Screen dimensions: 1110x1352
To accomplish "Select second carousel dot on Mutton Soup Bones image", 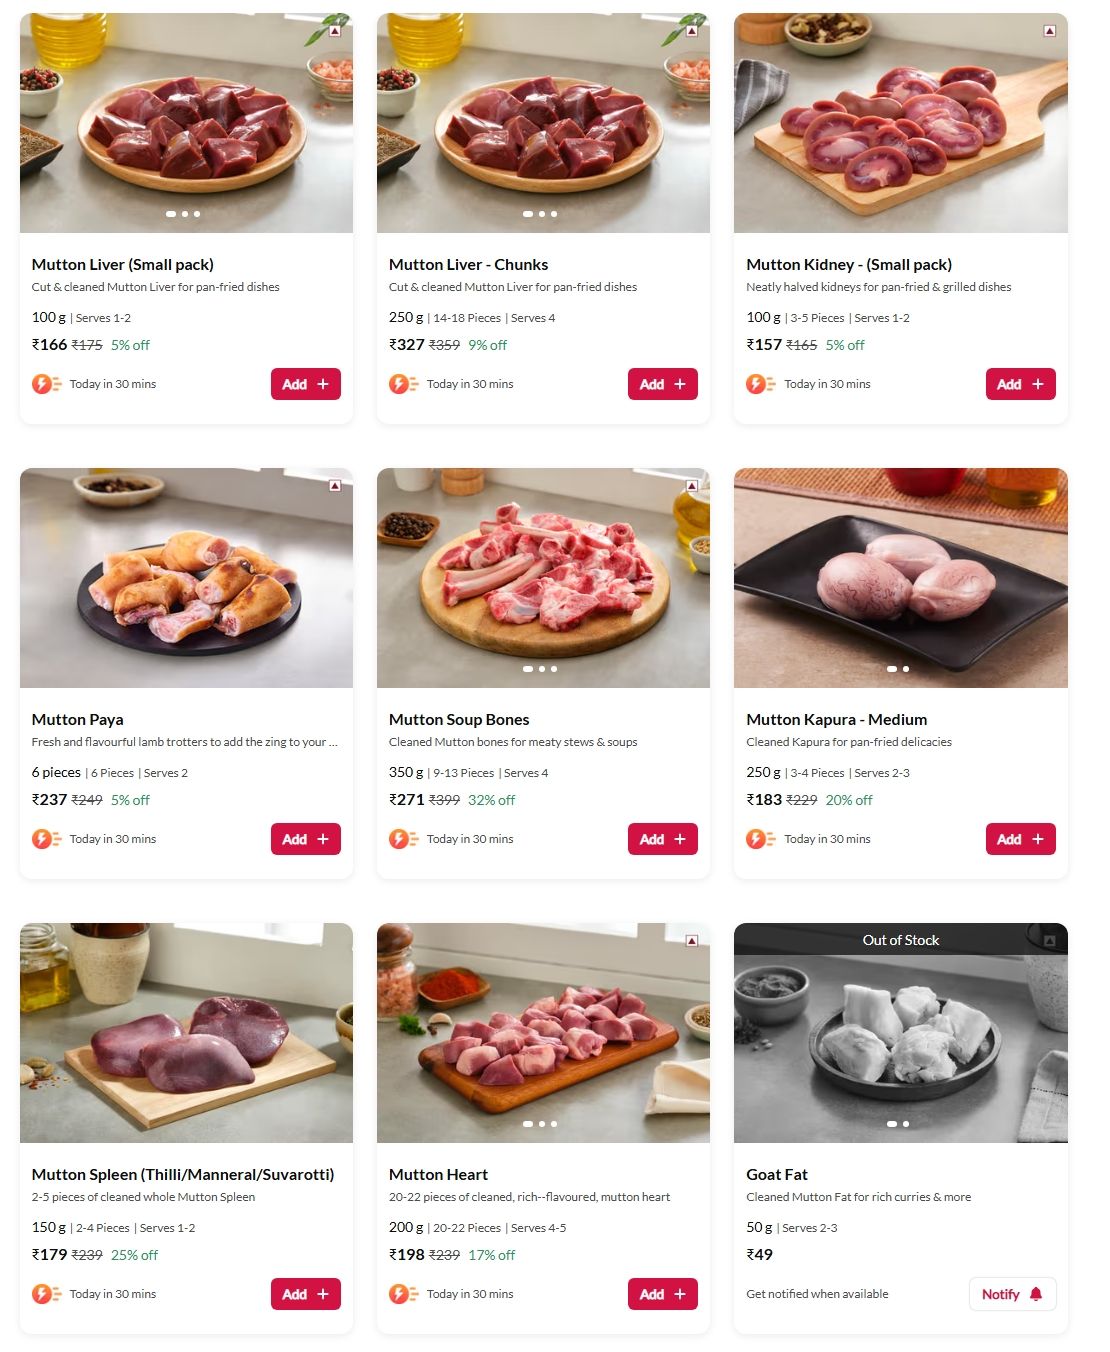I will [x=542, y=669].
